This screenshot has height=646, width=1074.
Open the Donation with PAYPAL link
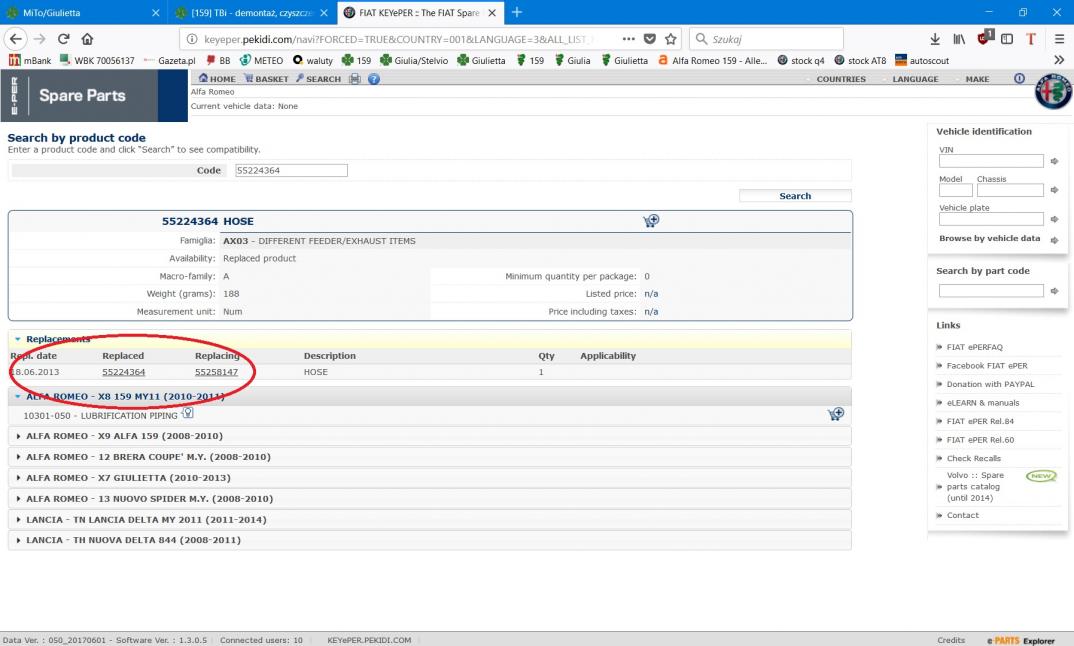point(990,384)
